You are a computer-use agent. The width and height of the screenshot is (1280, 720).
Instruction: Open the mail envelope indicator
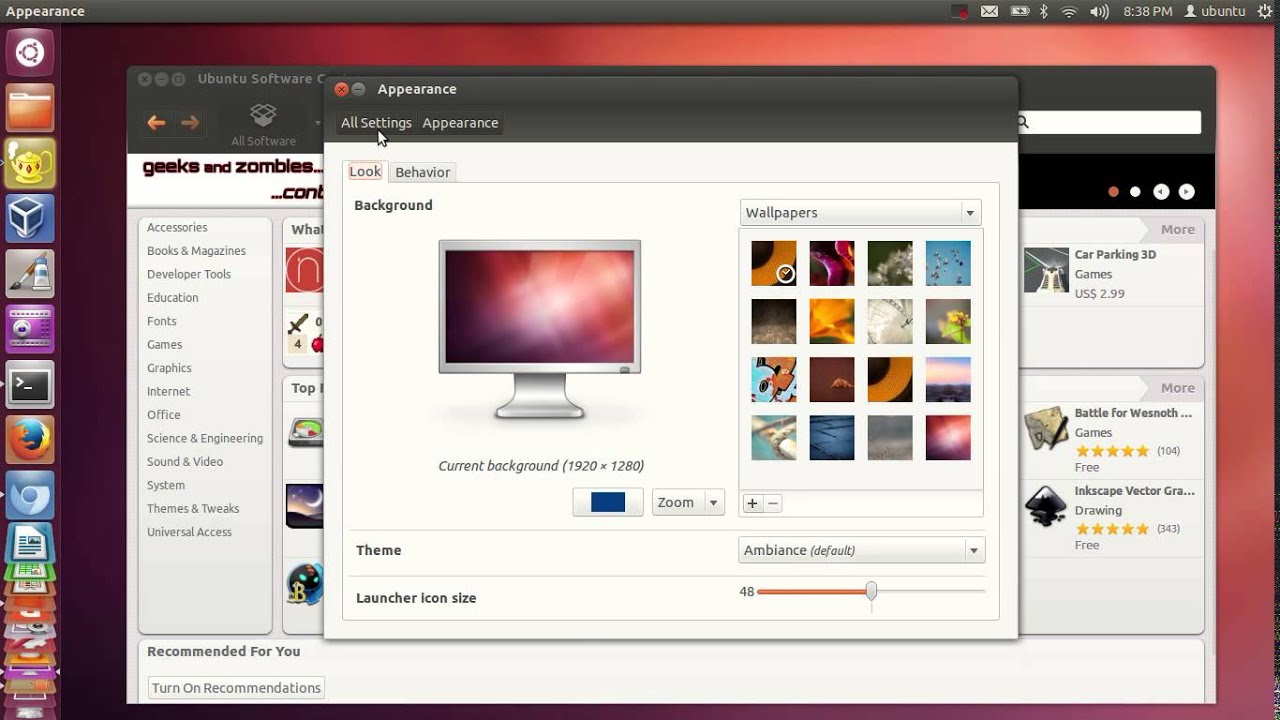pyautogui.click(x=989, y=12)
